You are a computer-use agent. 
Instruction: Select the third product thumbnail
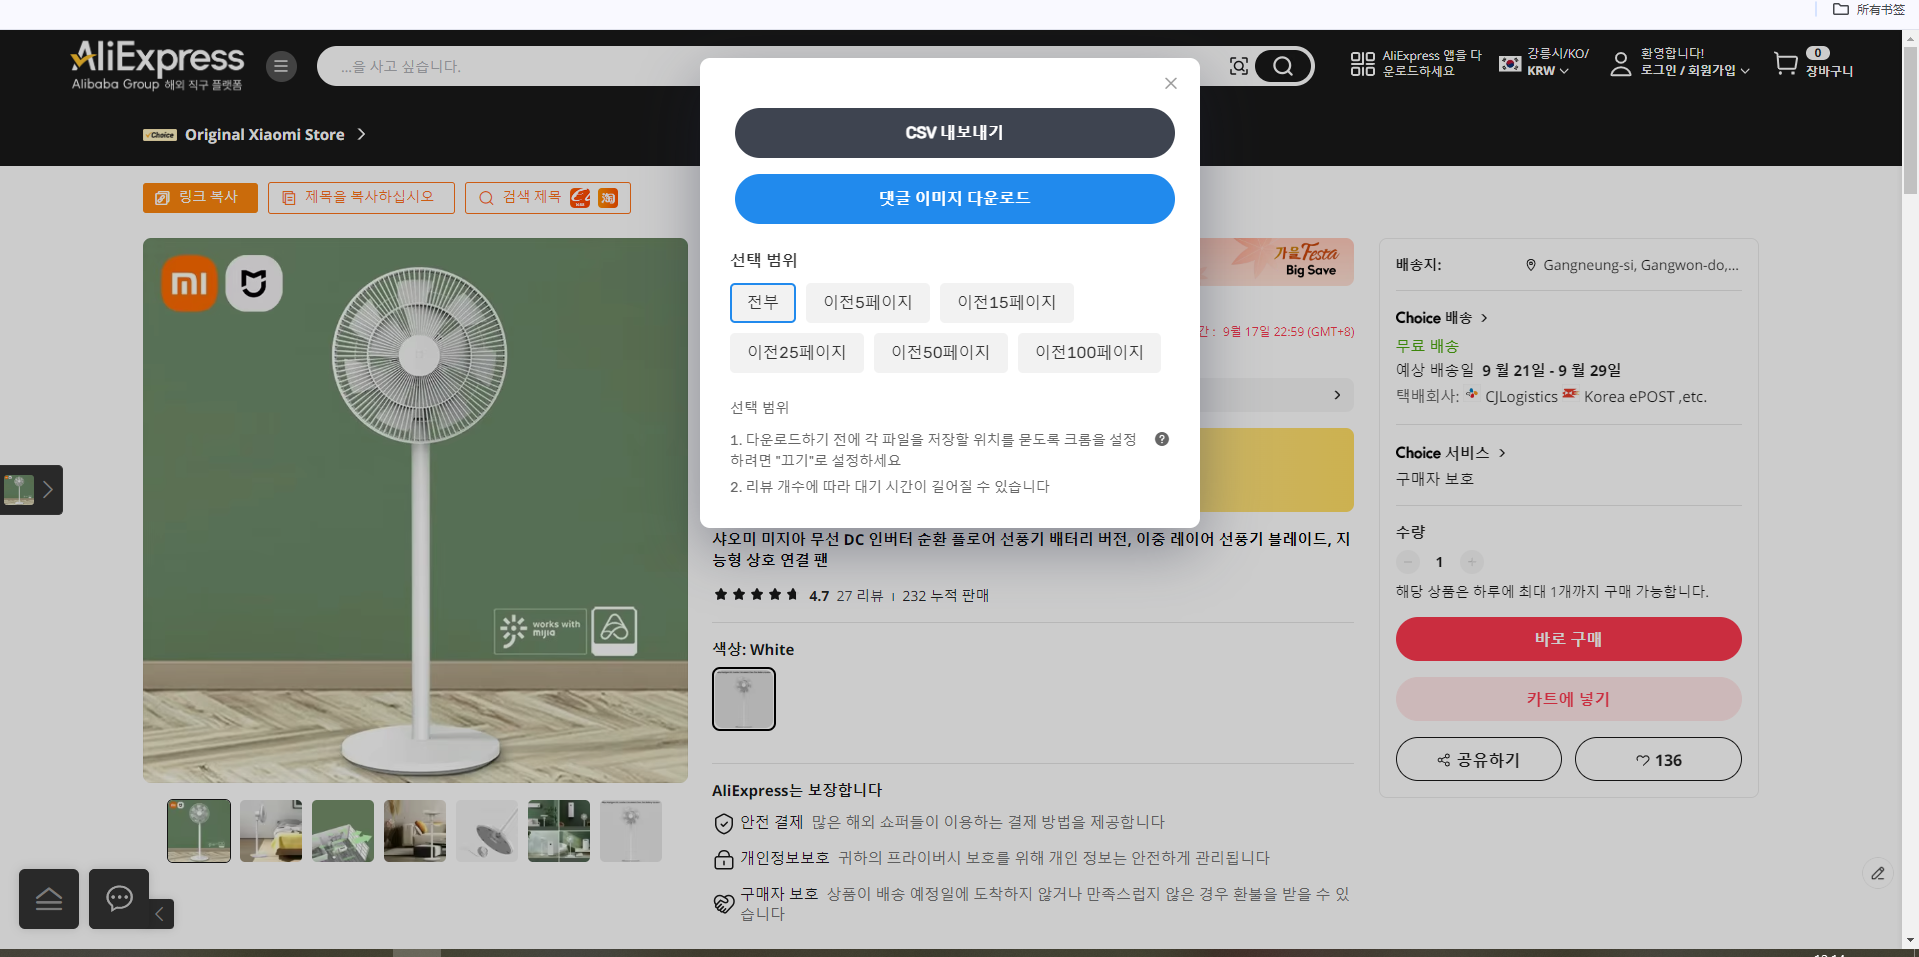tap(343, 830)
